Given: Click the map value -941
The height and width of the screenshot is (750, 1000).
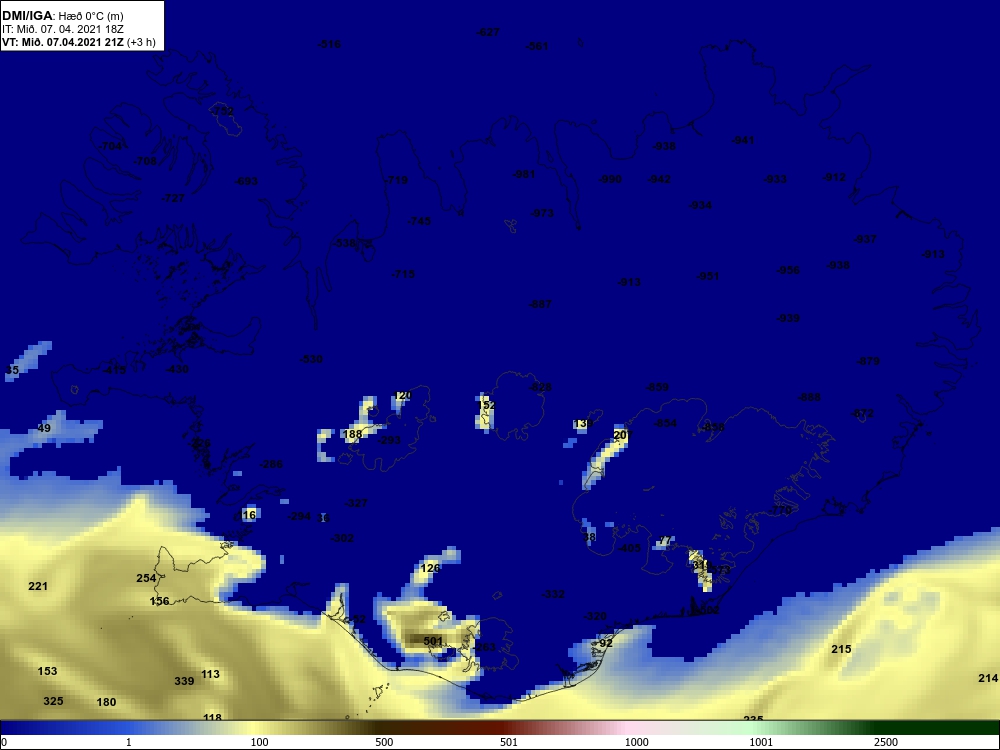Looking at the screenshot, I should click(743, 140).
